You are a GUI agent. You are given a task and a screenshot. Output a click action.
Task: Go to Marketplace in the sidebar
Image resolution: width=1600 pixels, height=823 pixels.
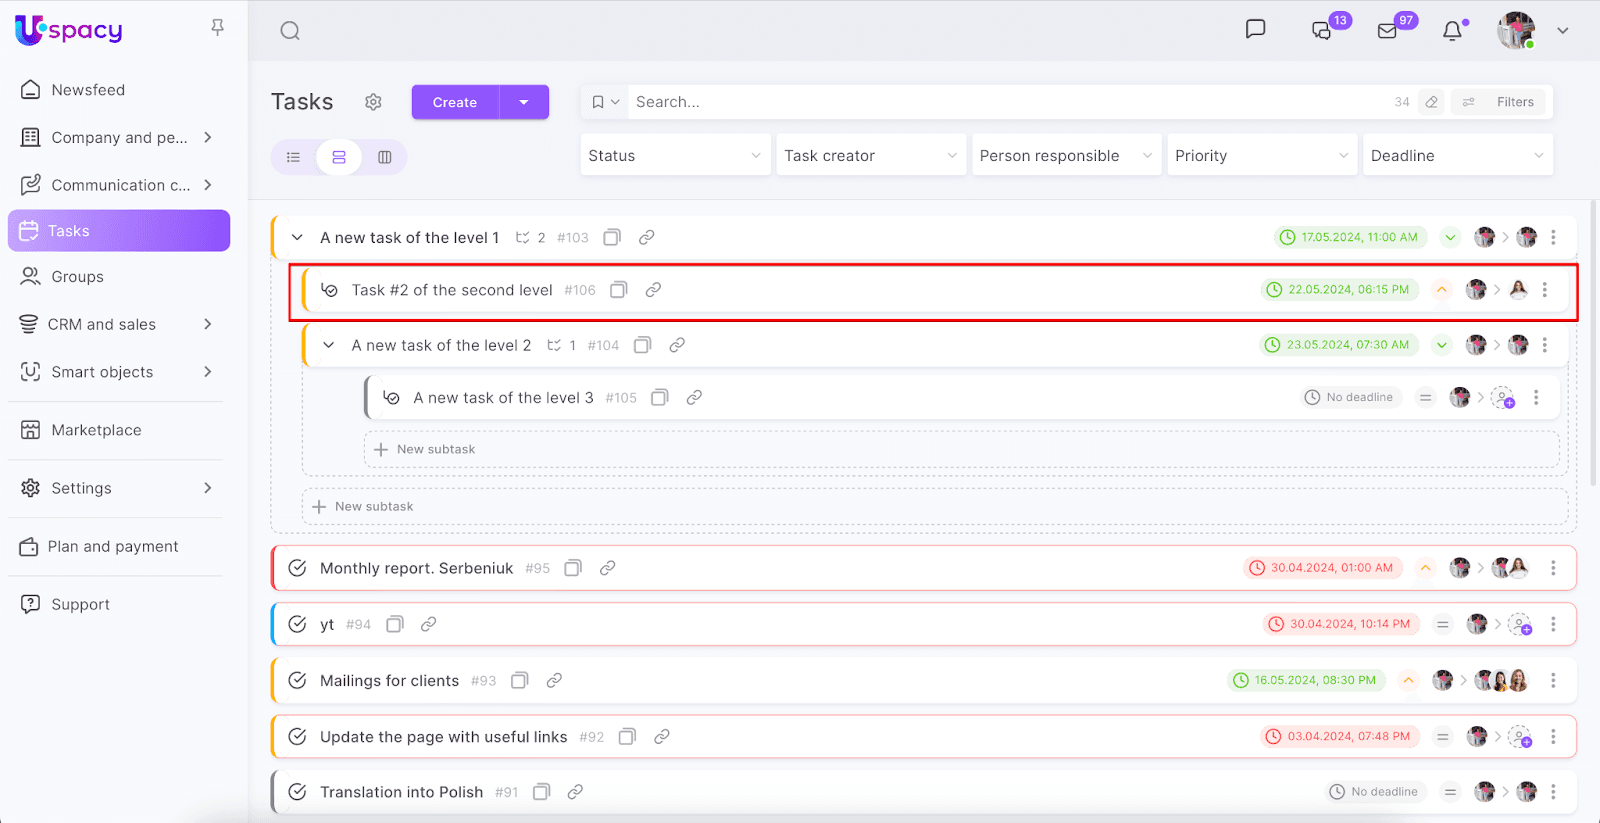96,430
